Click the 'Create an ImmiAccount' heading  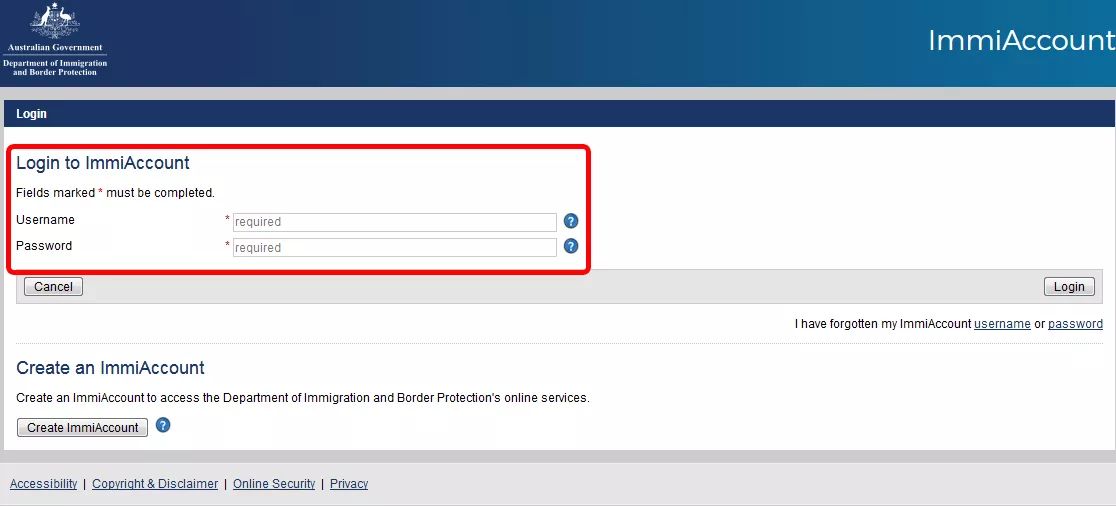point(110,368)
